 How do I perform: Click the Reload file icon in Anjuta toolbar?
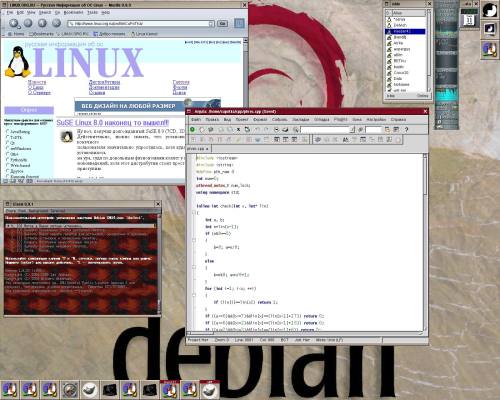pyautogui.click(x=247, y=129)
